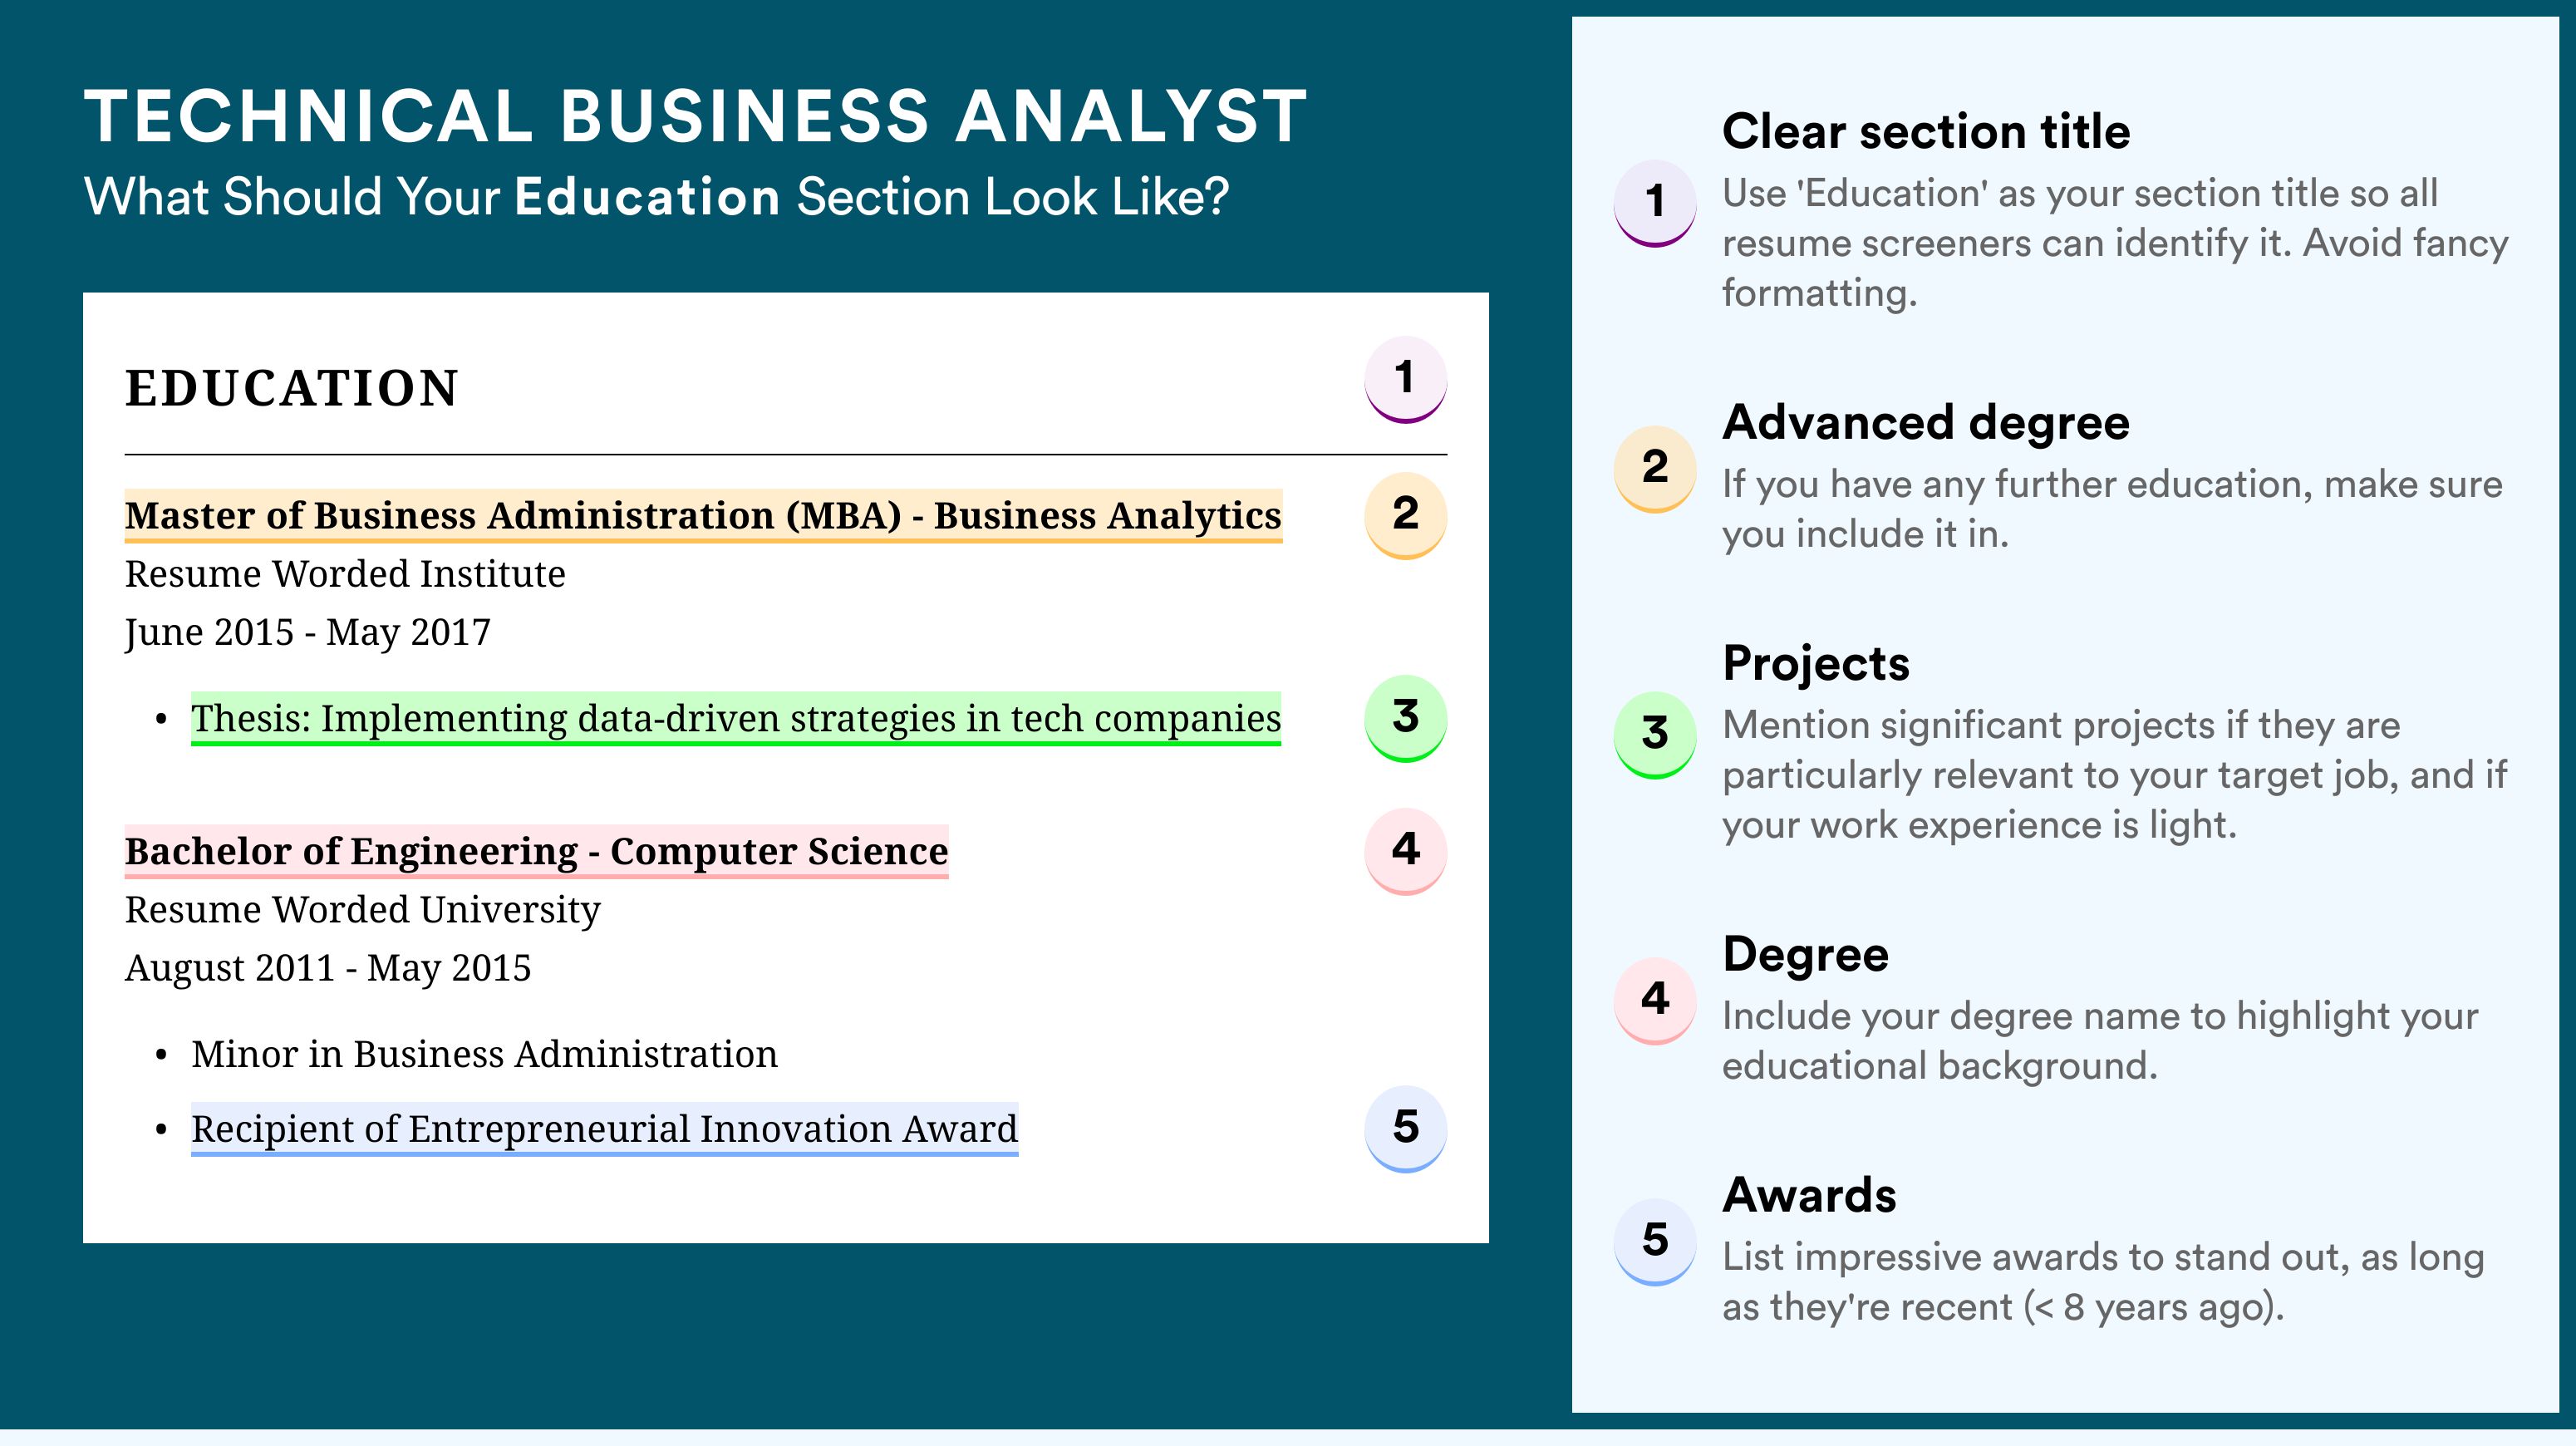Click the pink 4 badge next to Degree heading
This screenshot has height=1446, width=2576.
pos(1655,1001)
